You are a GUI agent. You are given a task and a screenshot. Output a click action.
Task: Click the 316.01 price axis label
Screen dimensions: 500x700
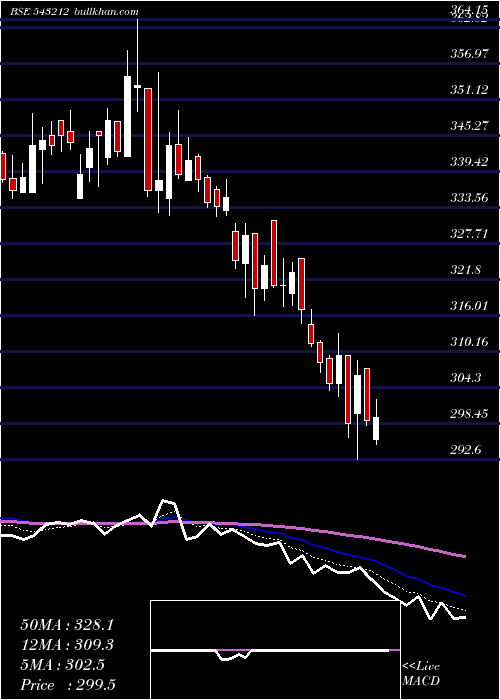(x=468, y=306)
